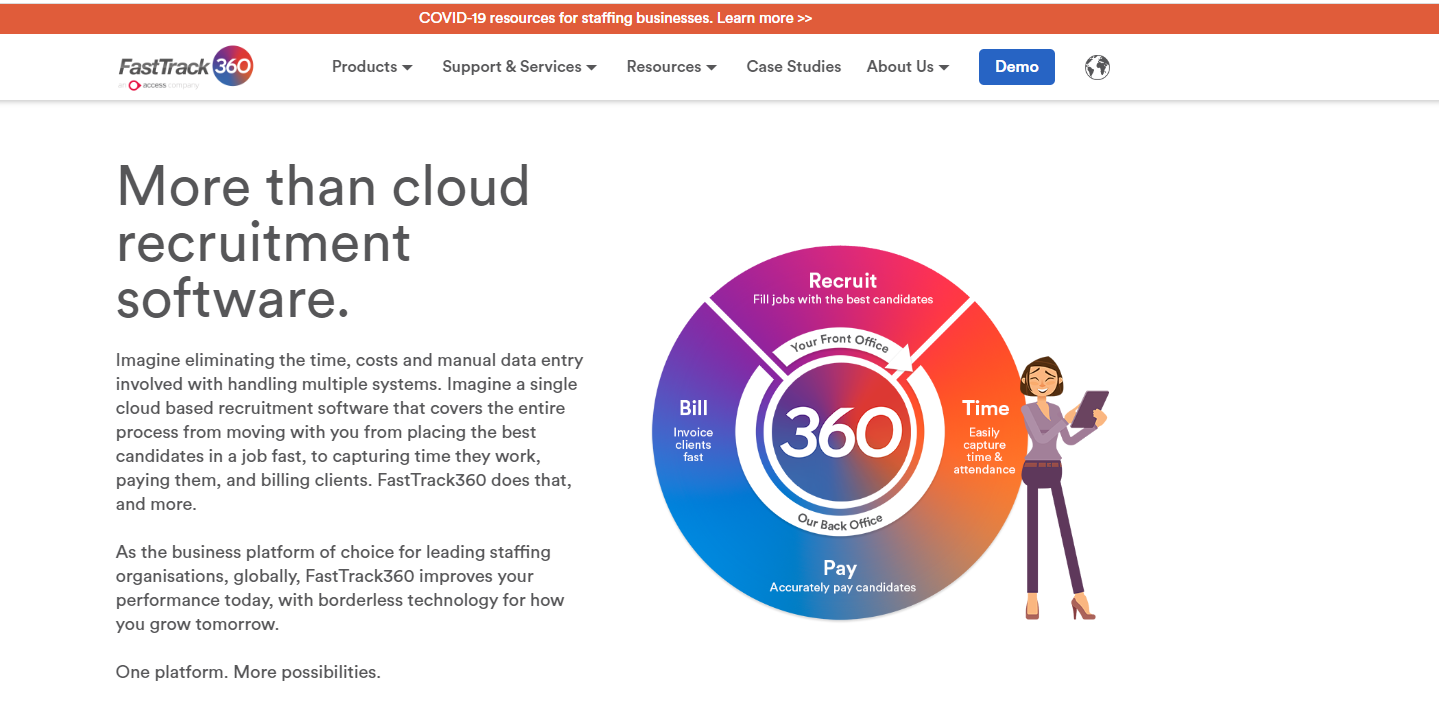Click the 360 center circle graphic

click(840, 432)
